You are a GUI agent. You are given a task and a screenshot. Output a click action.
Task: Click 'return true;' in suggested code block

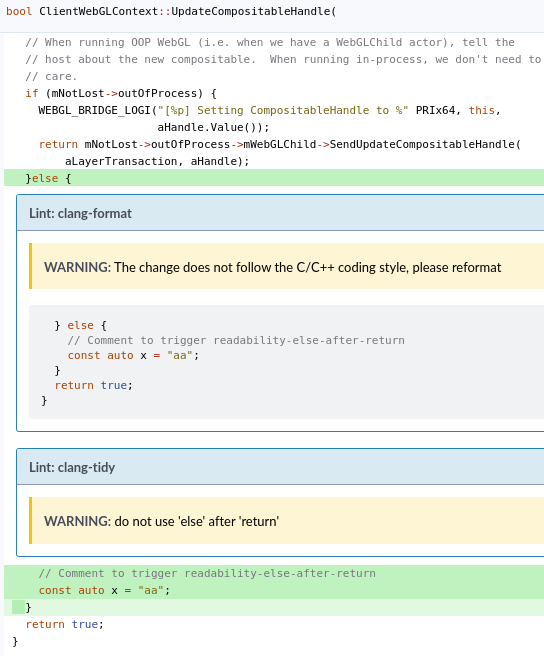(94, 385)
